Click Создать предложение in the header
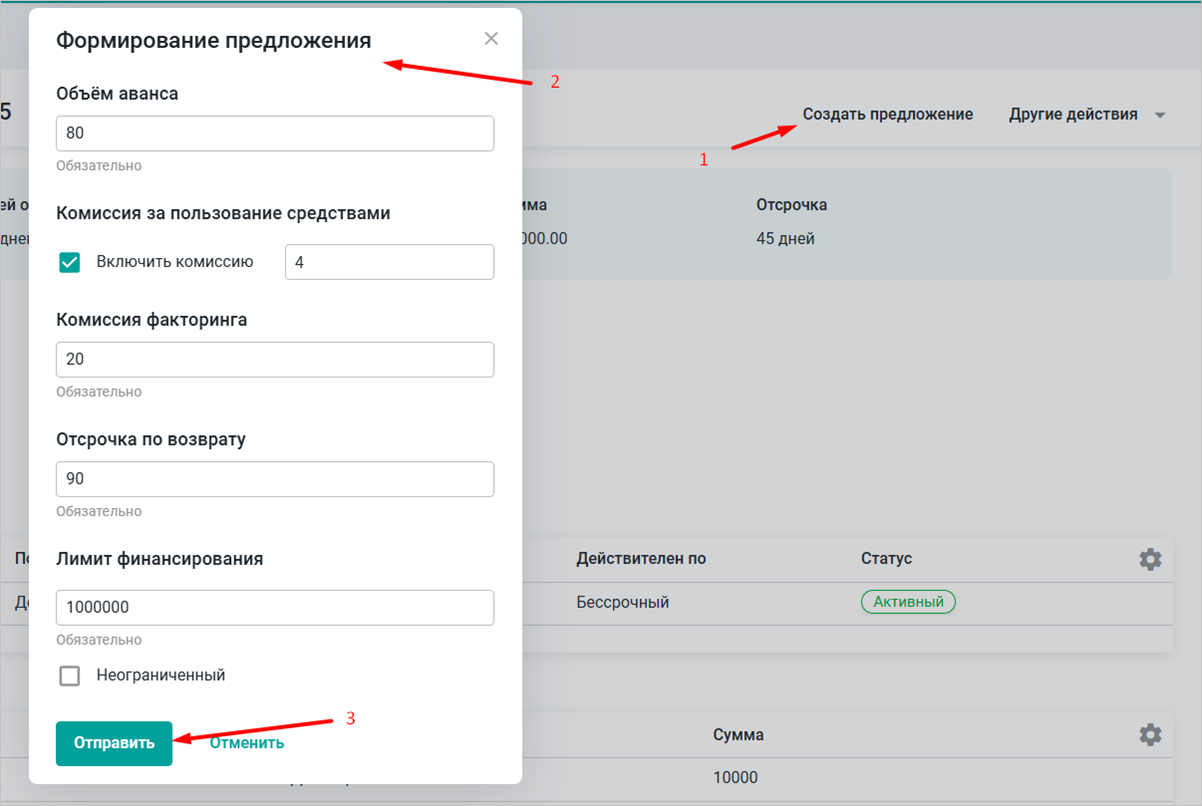 [x=887, y=115]
